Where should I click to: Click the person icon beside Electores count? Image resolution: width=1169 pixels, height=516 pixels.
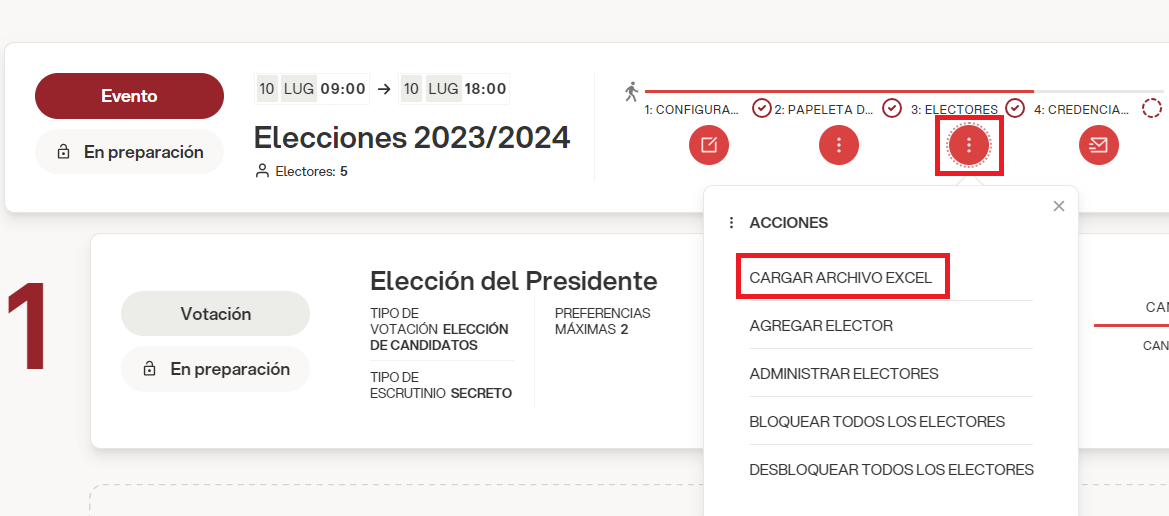click(262, 172)
